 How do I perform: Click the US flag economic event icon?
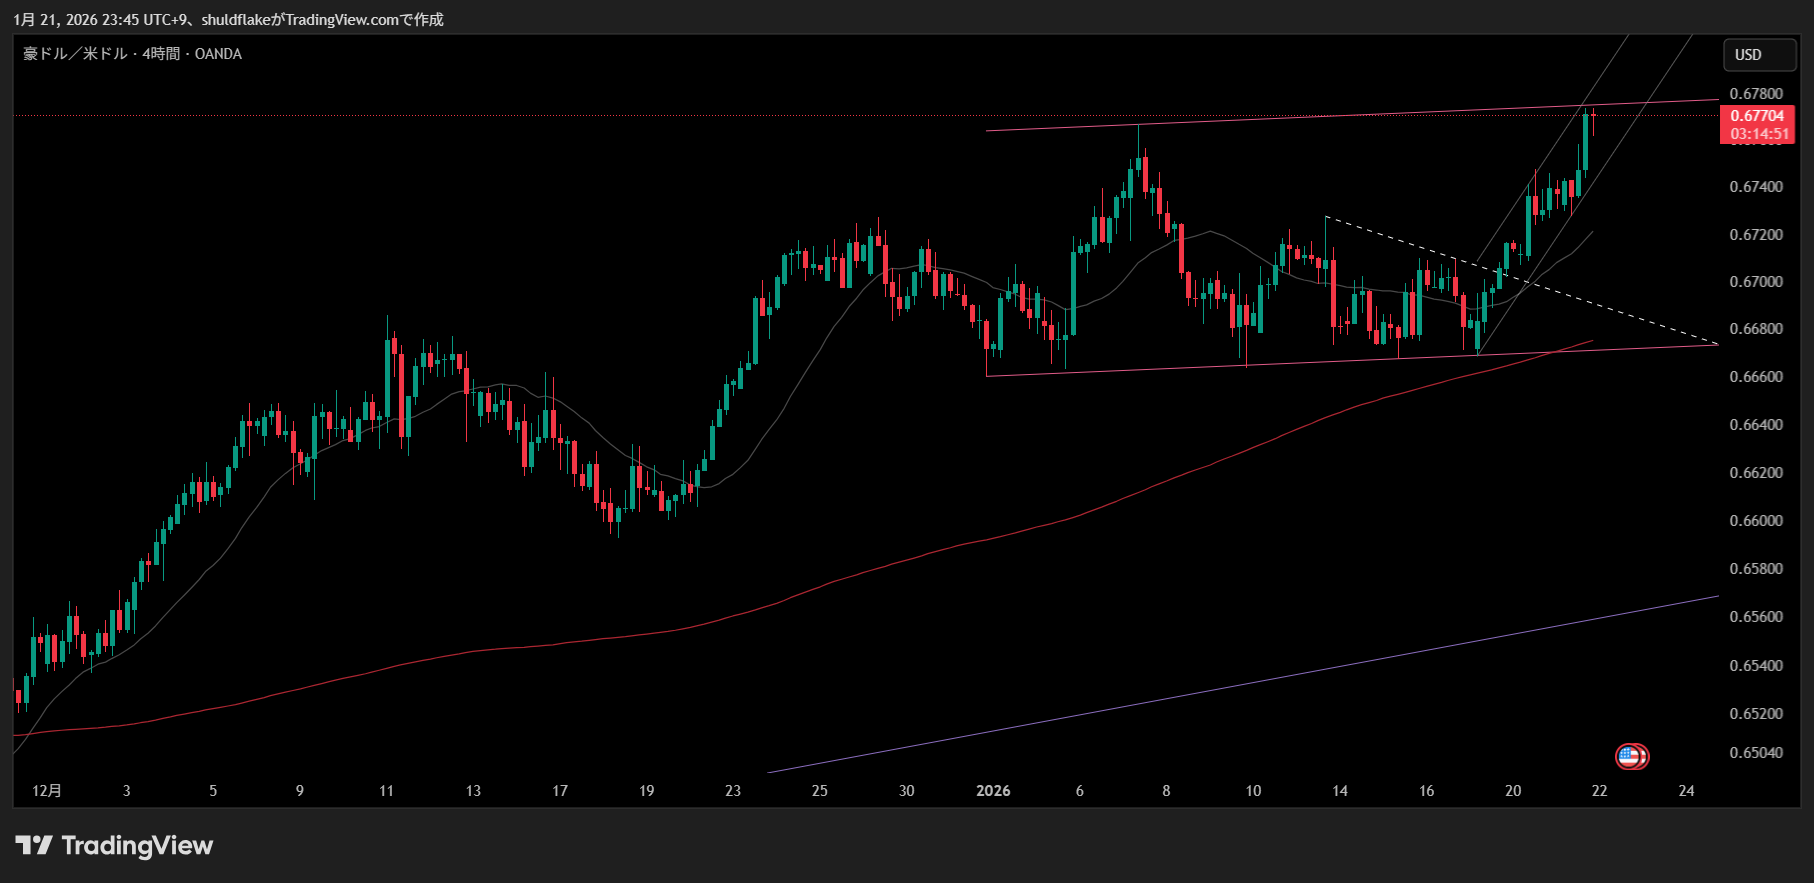1631,757
